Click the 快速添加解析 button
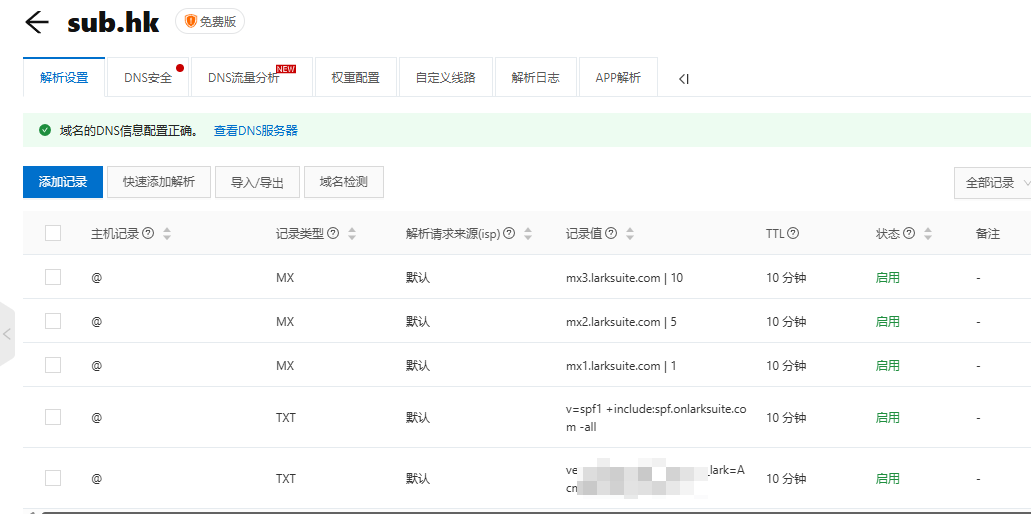 click(159, 182)
